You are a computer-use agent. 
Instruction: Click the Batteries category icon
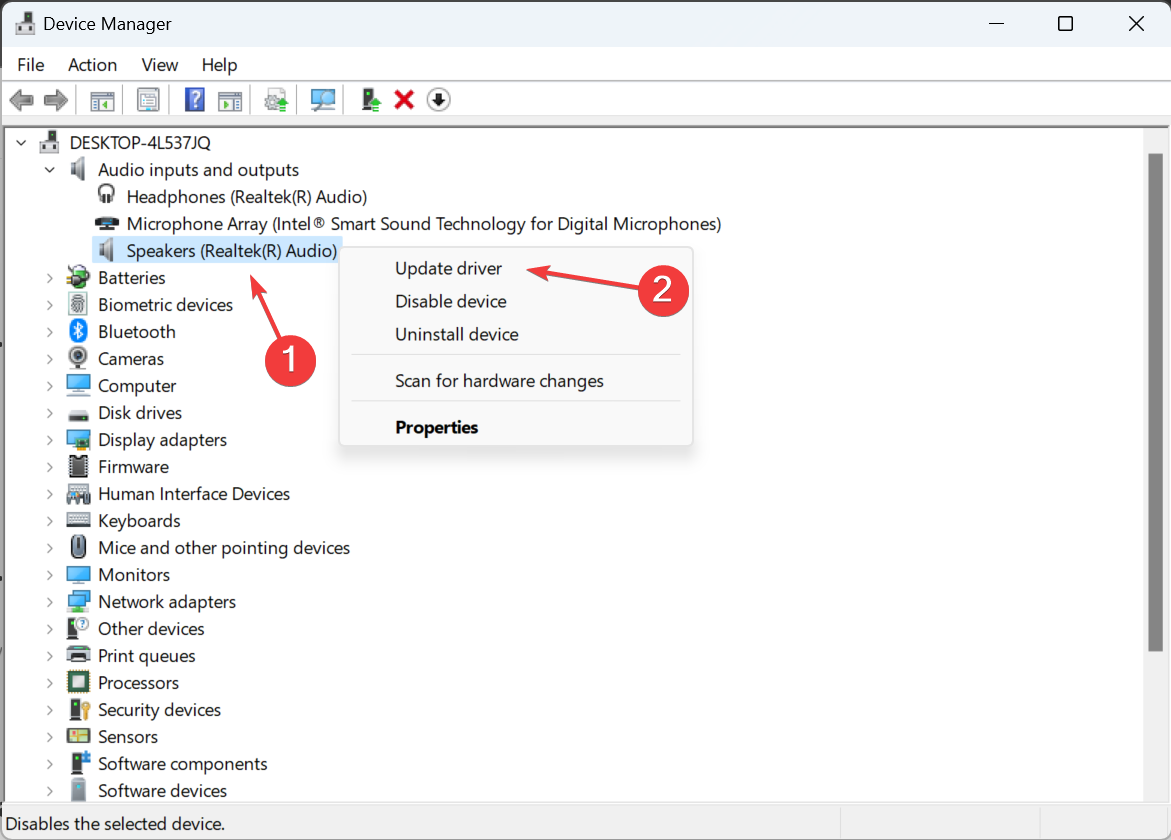pos(78,278)
